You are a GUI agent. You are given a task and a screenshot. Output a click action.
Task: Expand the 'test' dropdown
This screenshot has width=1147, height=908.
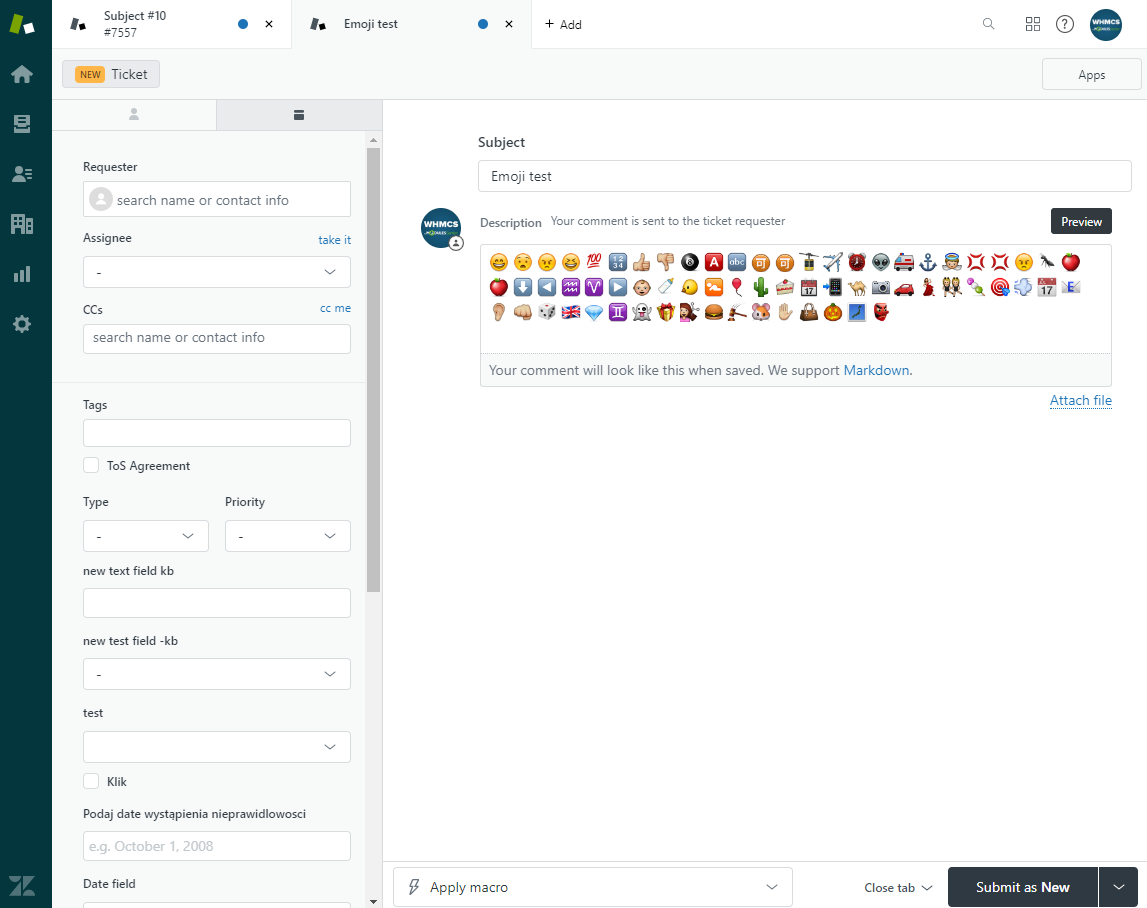217,747
